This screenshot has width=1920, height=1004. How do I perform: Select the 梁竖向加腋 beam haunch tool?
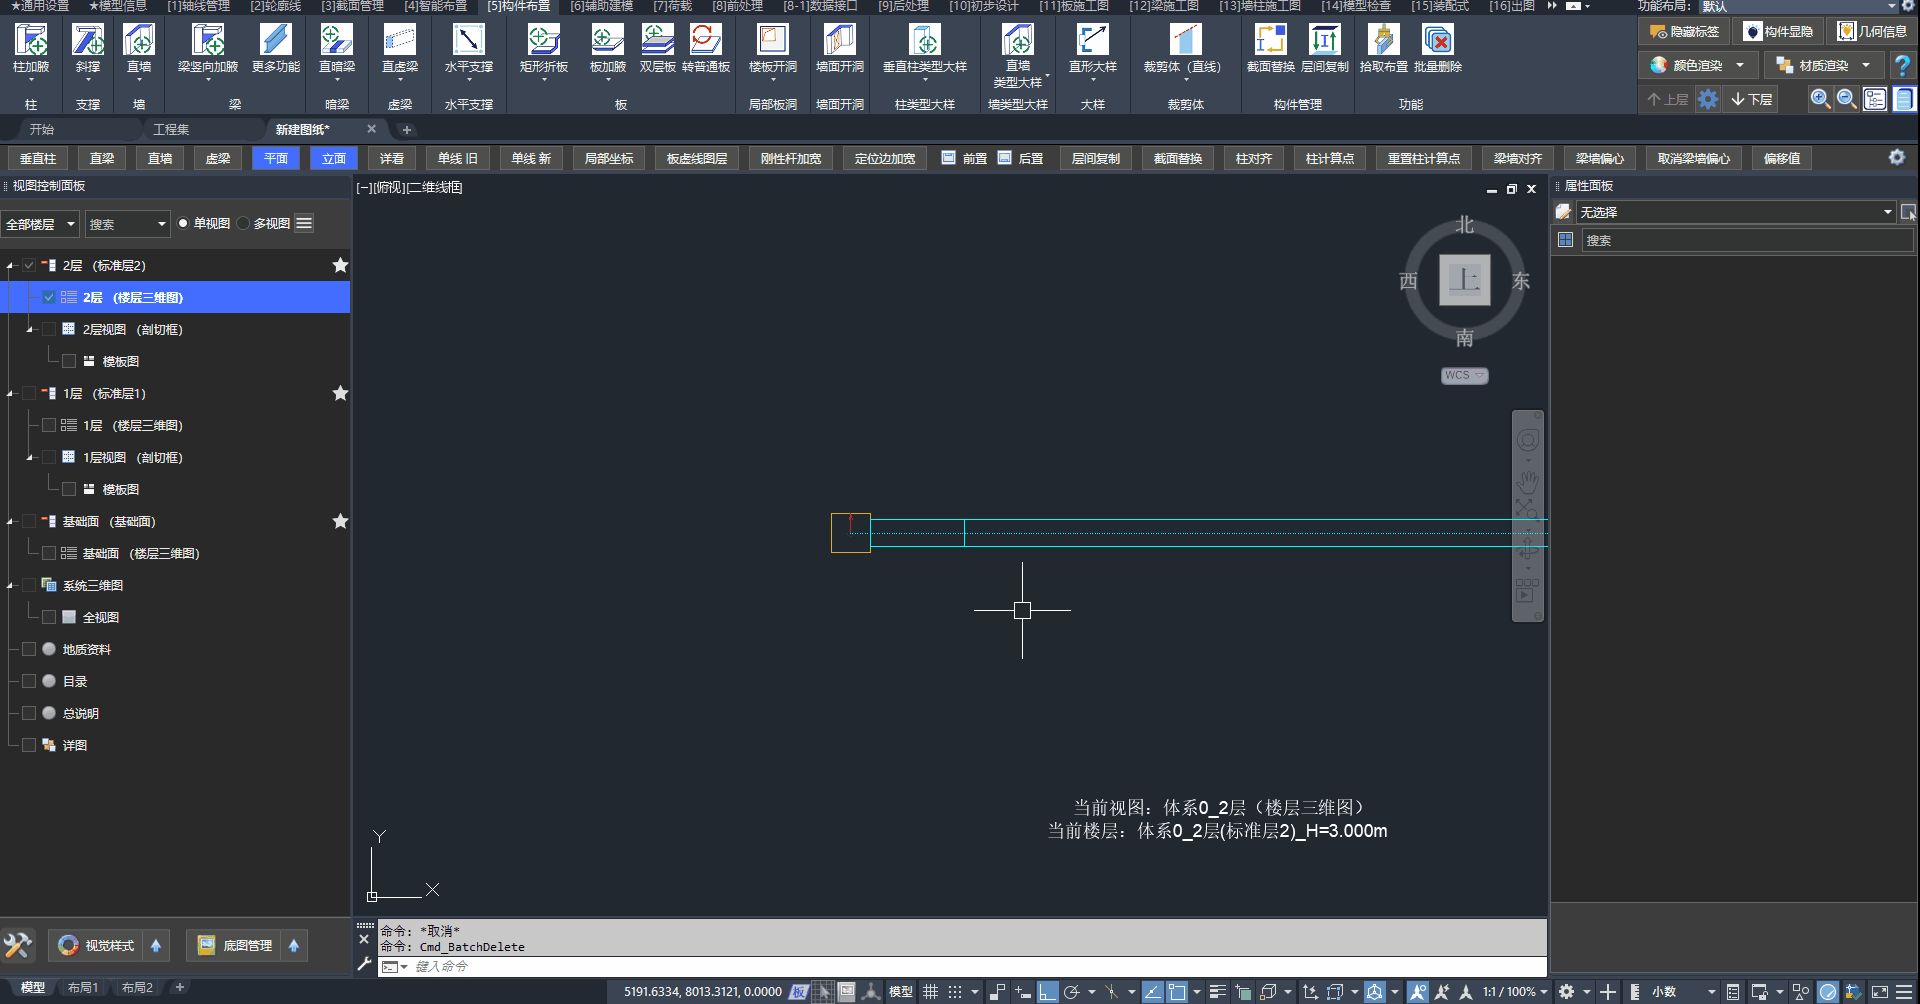click(208, 49)
